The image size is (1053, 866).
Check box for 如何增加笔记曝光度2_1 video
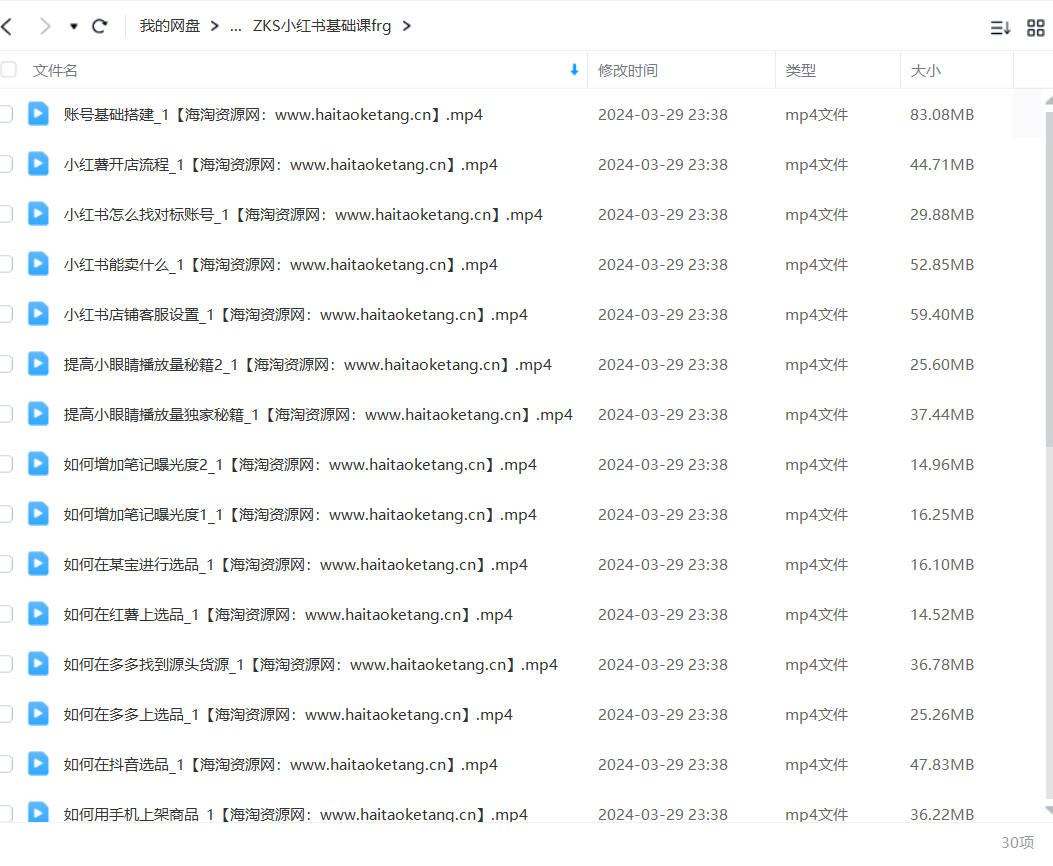(6, 464)
